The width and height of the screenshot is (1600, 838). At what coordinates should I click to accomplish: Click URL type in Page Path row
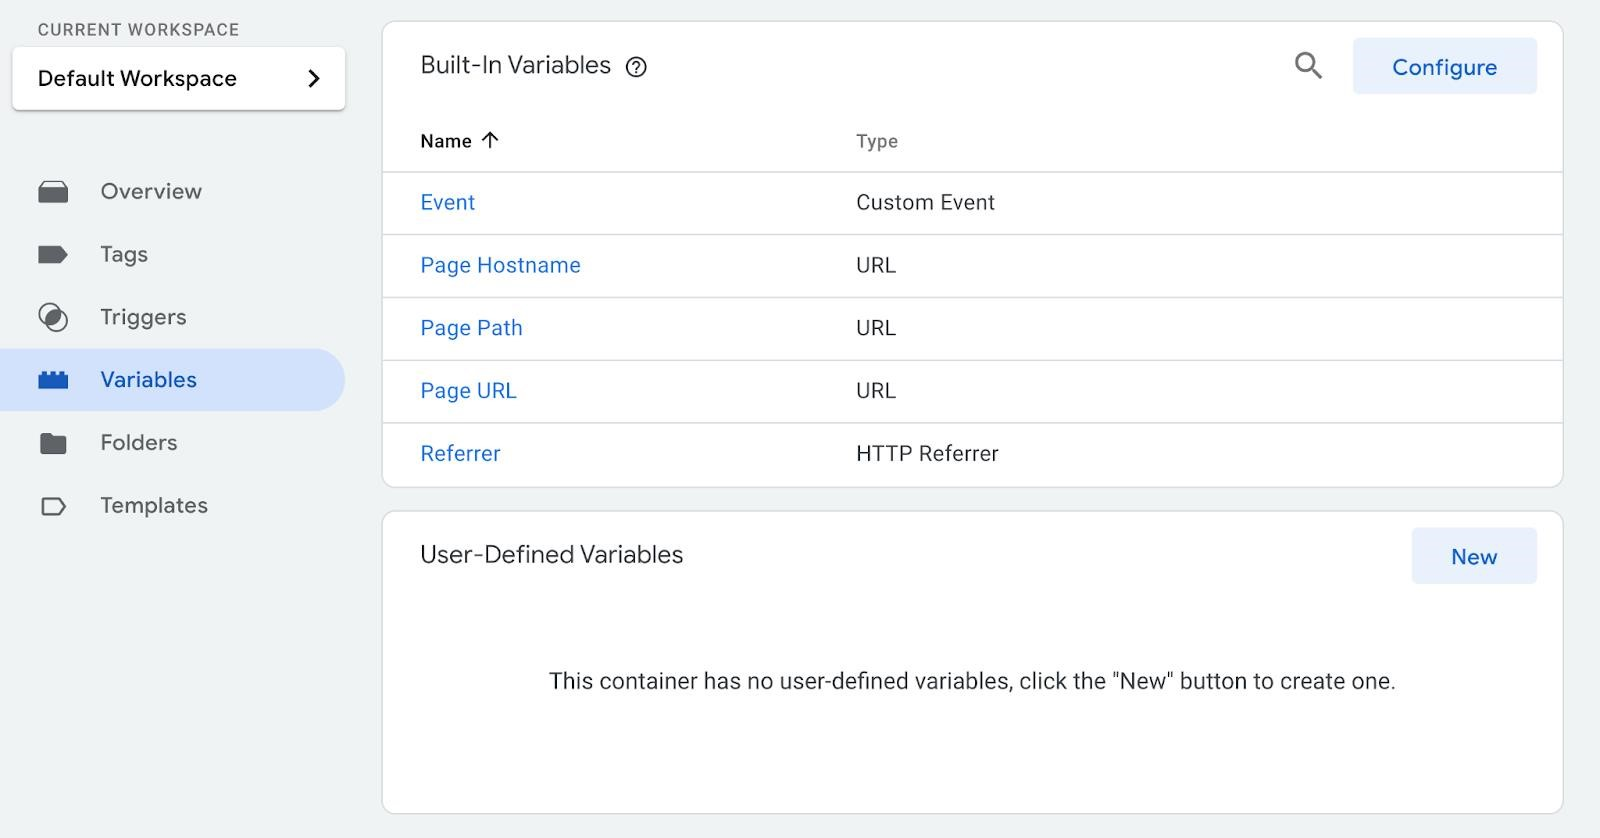(876, 328)
